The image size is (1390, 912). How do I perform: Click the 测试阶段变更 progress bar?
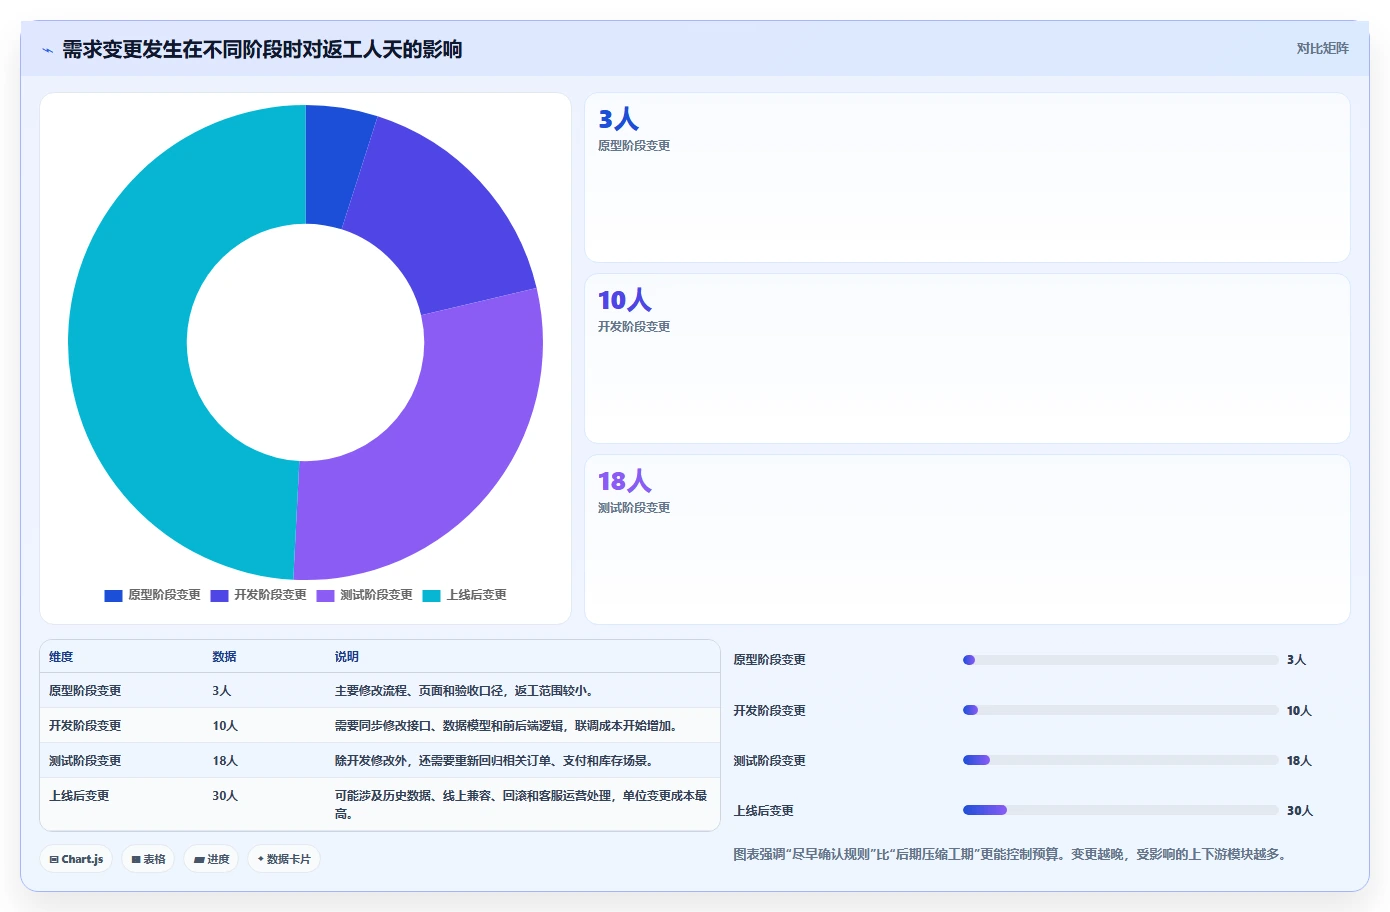[1120, 760]
